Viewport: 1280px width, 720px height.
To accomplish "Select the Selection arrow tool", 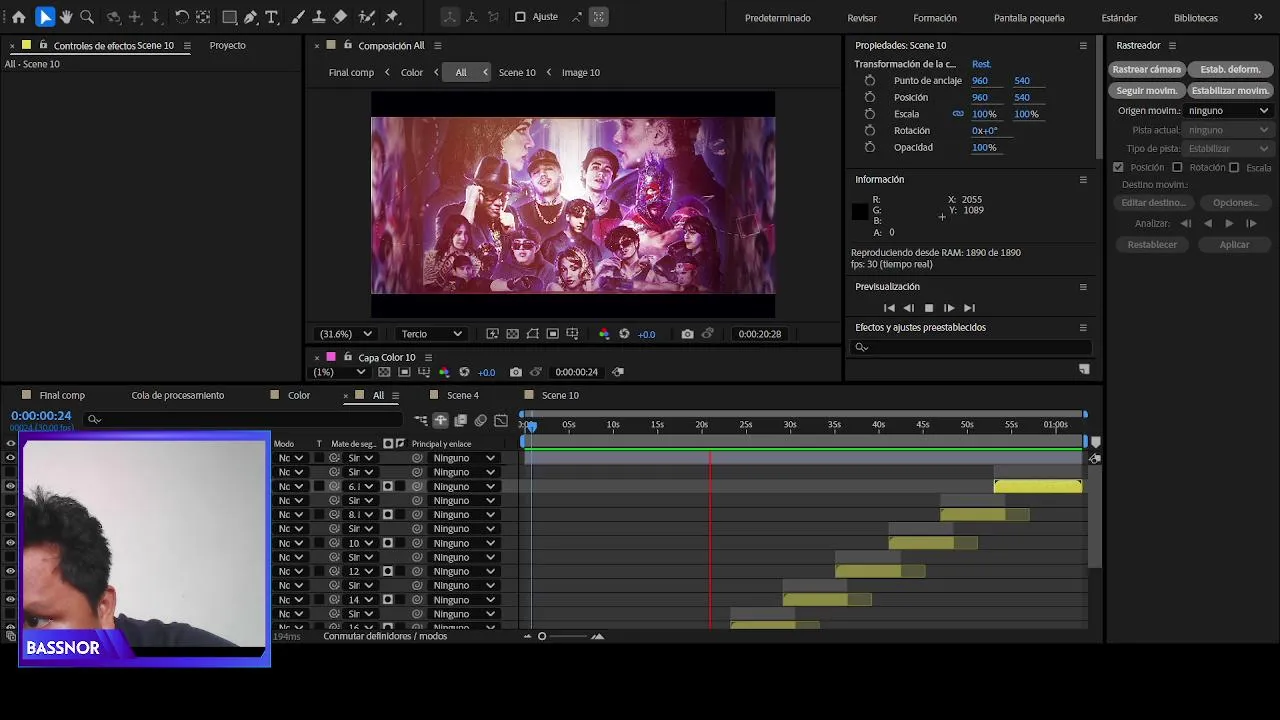I will pyautogui.click(x=45, y=17).
